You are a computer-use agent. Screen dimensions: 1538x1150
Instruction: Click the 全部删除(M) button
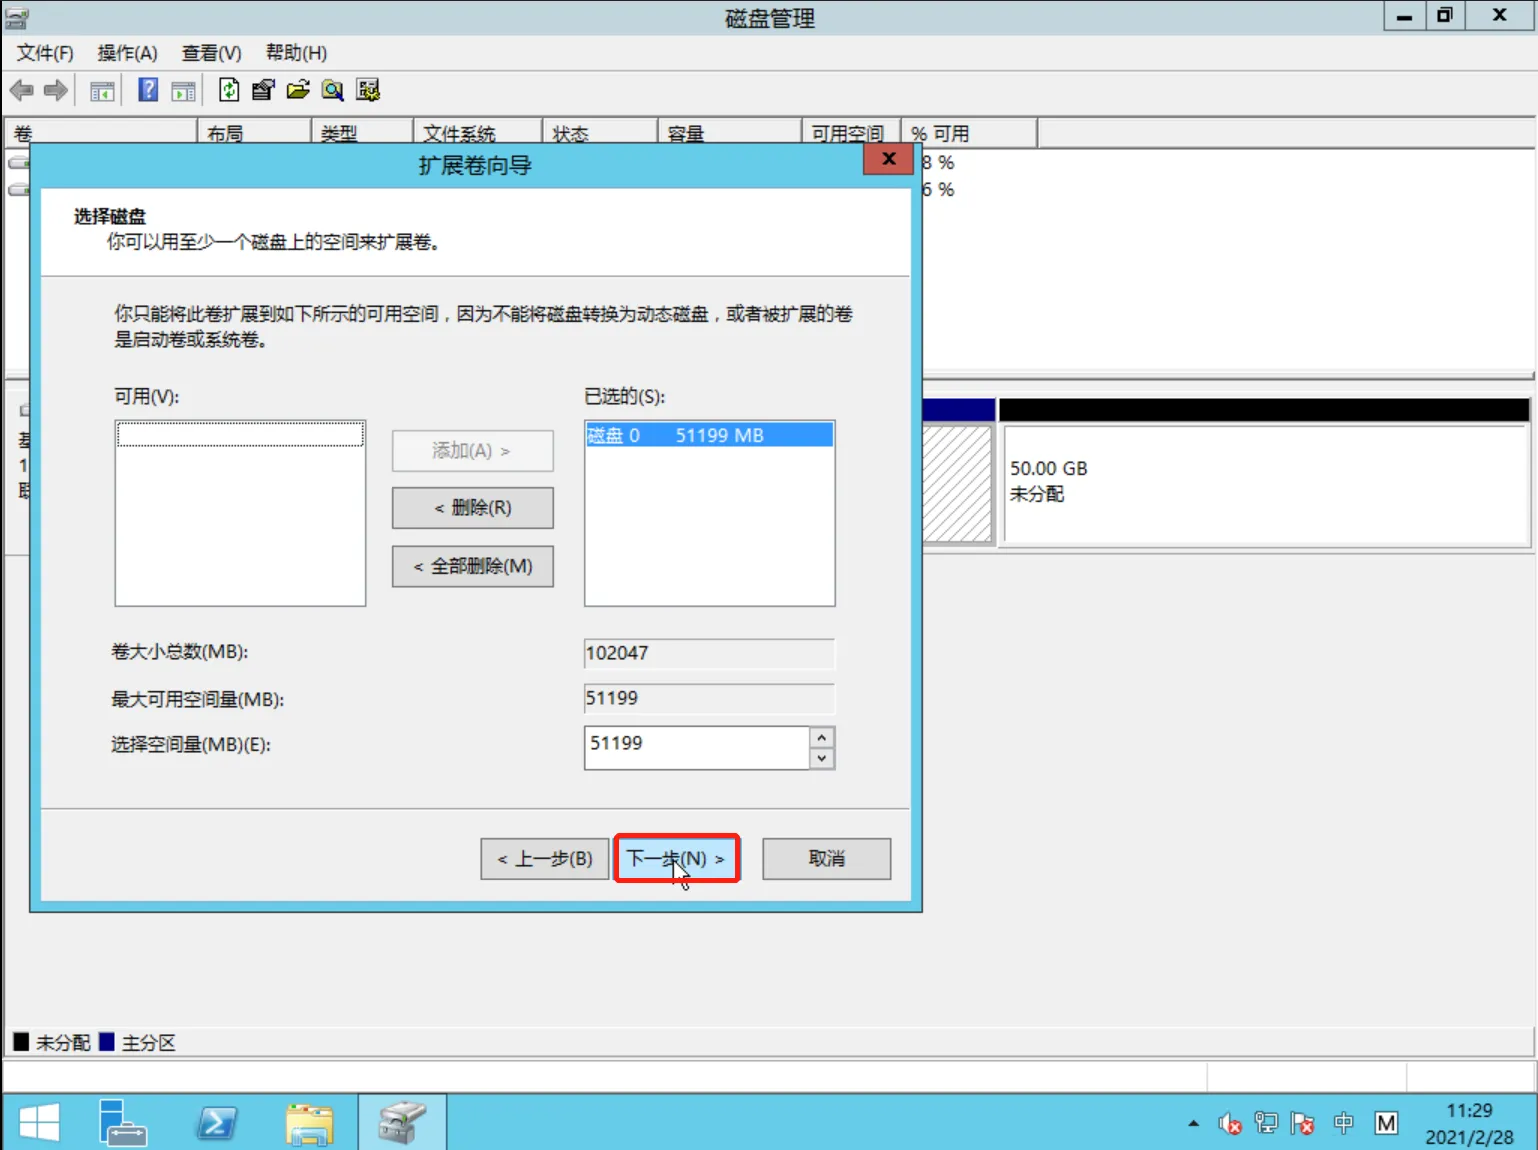click(472, 566)
